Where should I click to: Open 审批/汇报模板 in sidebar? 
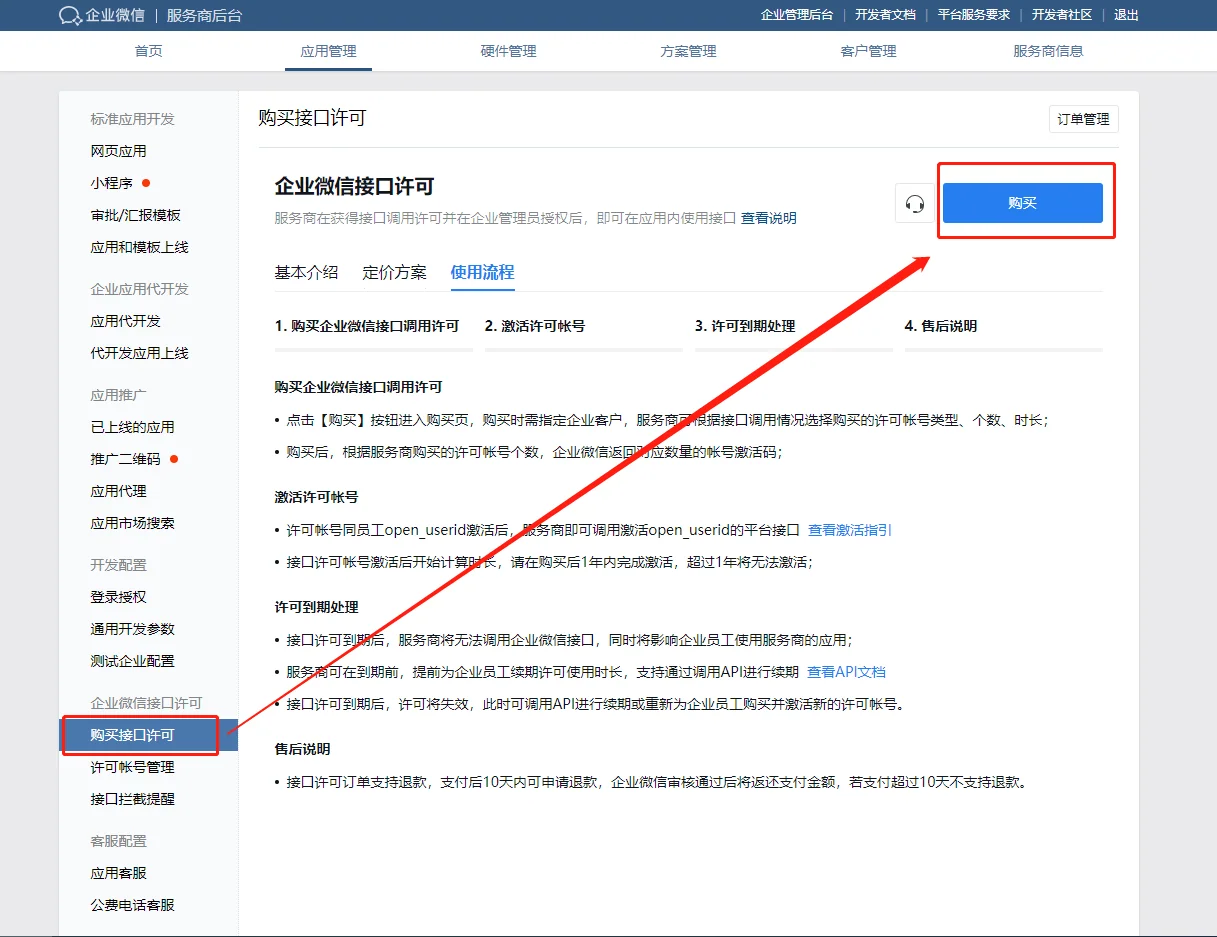pos(135,215)
